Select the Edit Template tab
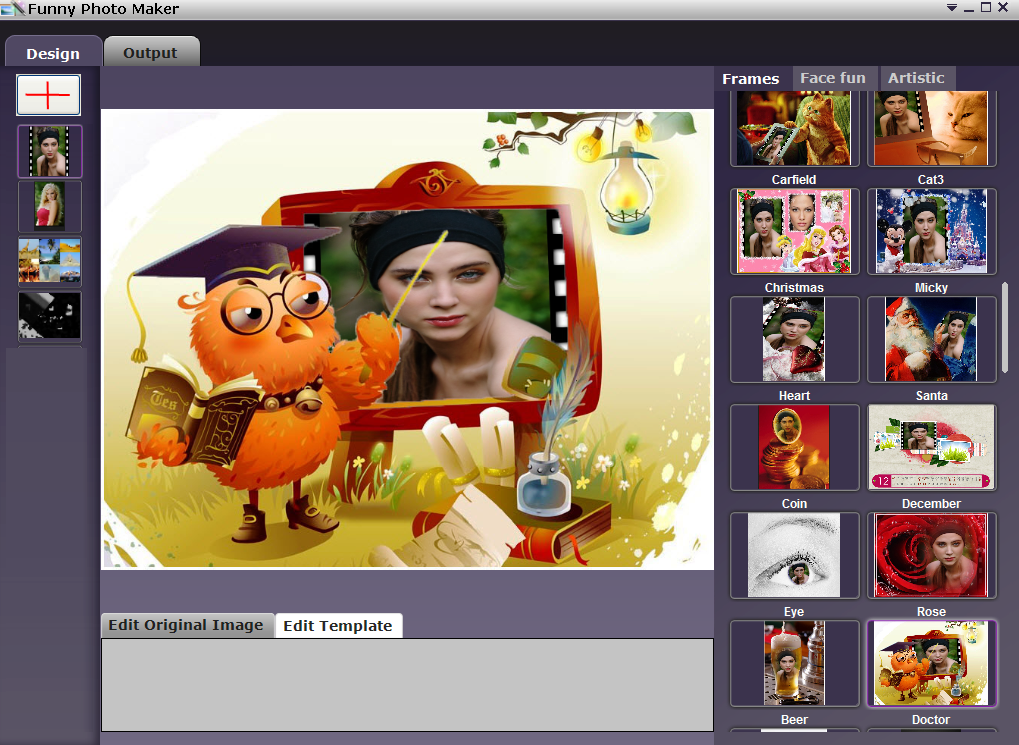 pos(338,625)
